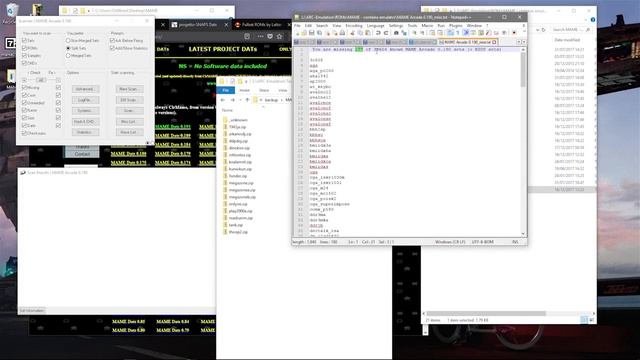Open browser page actions dots menu
The width and height of the screenshot is (640, 360).
click(x=260, y=37)
